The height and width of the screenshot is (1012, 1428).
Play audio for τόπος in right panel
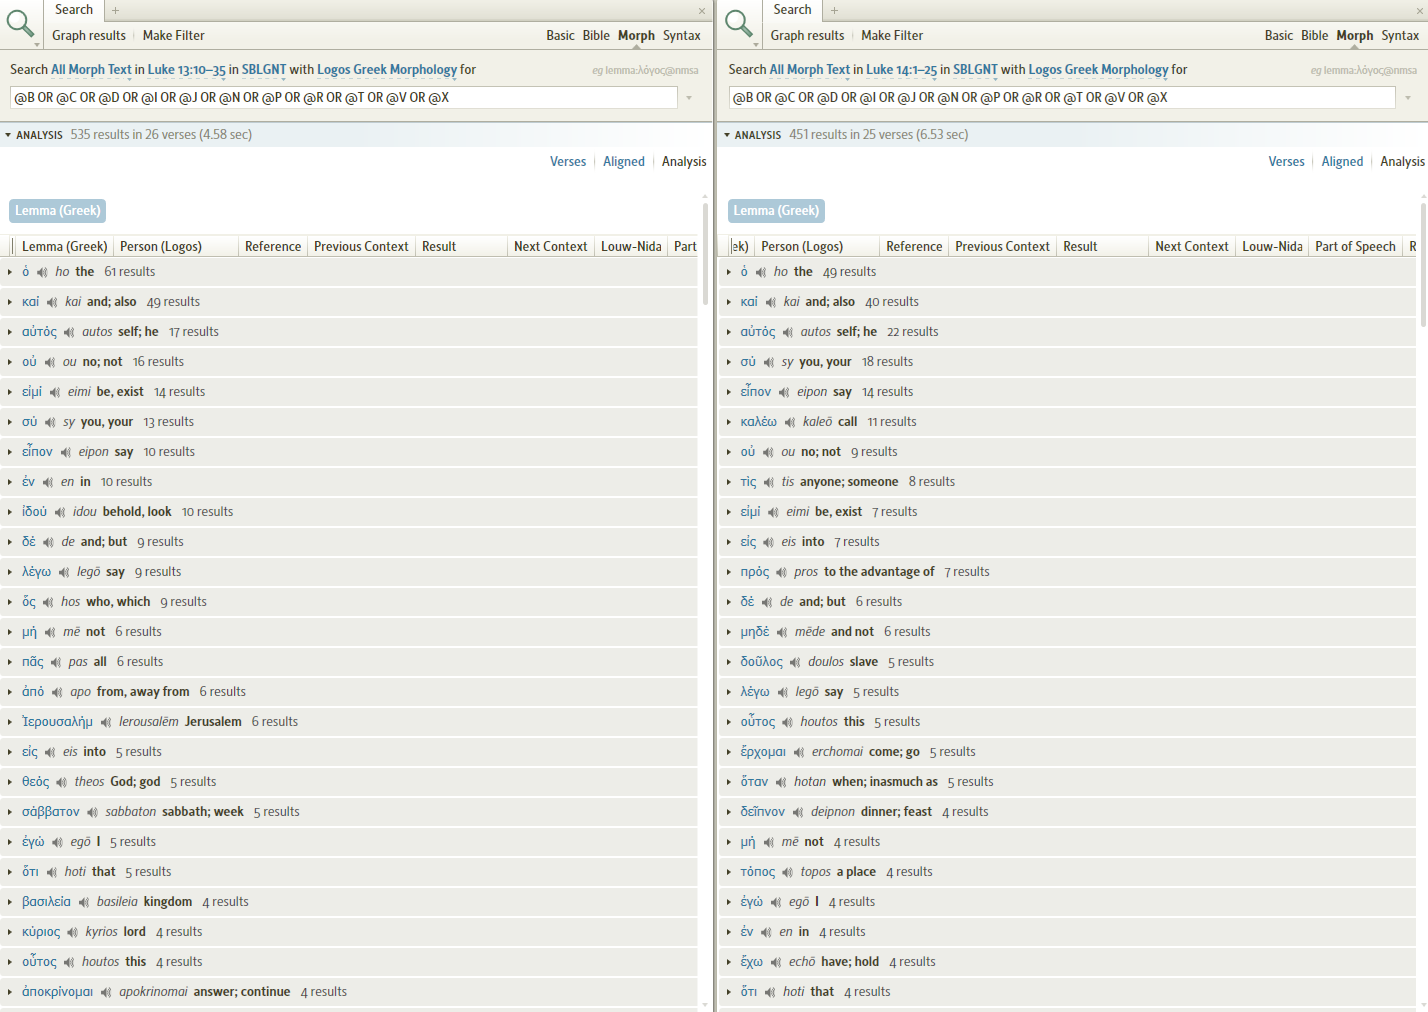pyautogui.click(x=788, y=872)
